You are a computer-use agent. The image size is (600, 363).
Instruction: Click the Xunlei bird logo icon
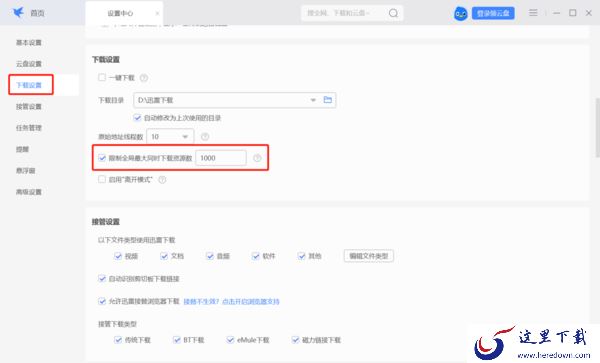tap(18, 12)
